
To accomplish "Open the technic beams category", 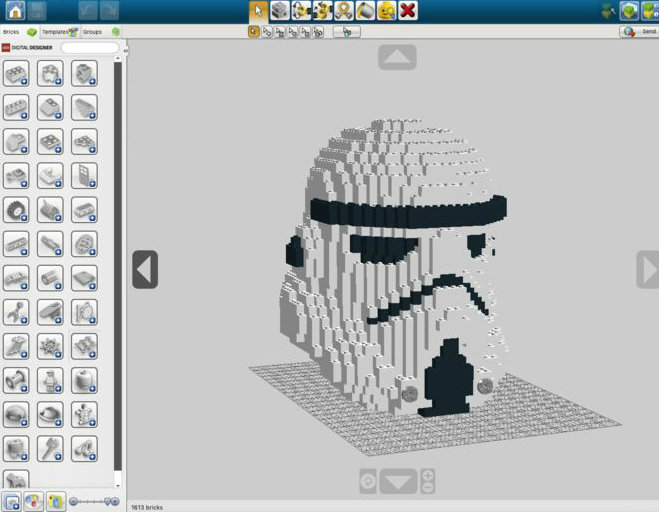I will [16, 244].
